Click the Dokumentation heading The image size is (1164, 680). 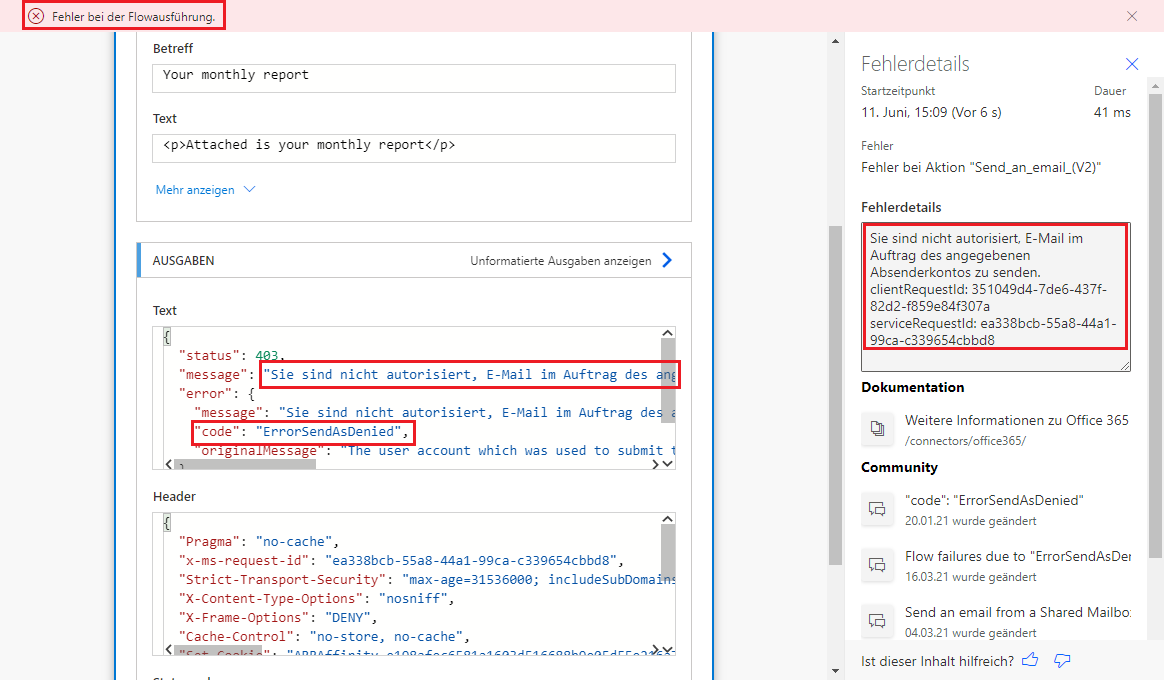912,388
